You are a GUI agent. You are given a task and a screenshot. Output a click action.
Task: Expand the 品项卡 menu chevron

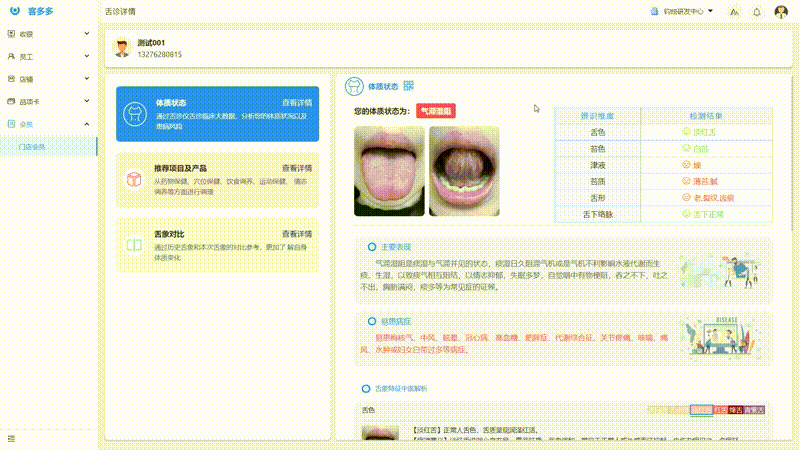pyautogui.click(x=87, y=101)
